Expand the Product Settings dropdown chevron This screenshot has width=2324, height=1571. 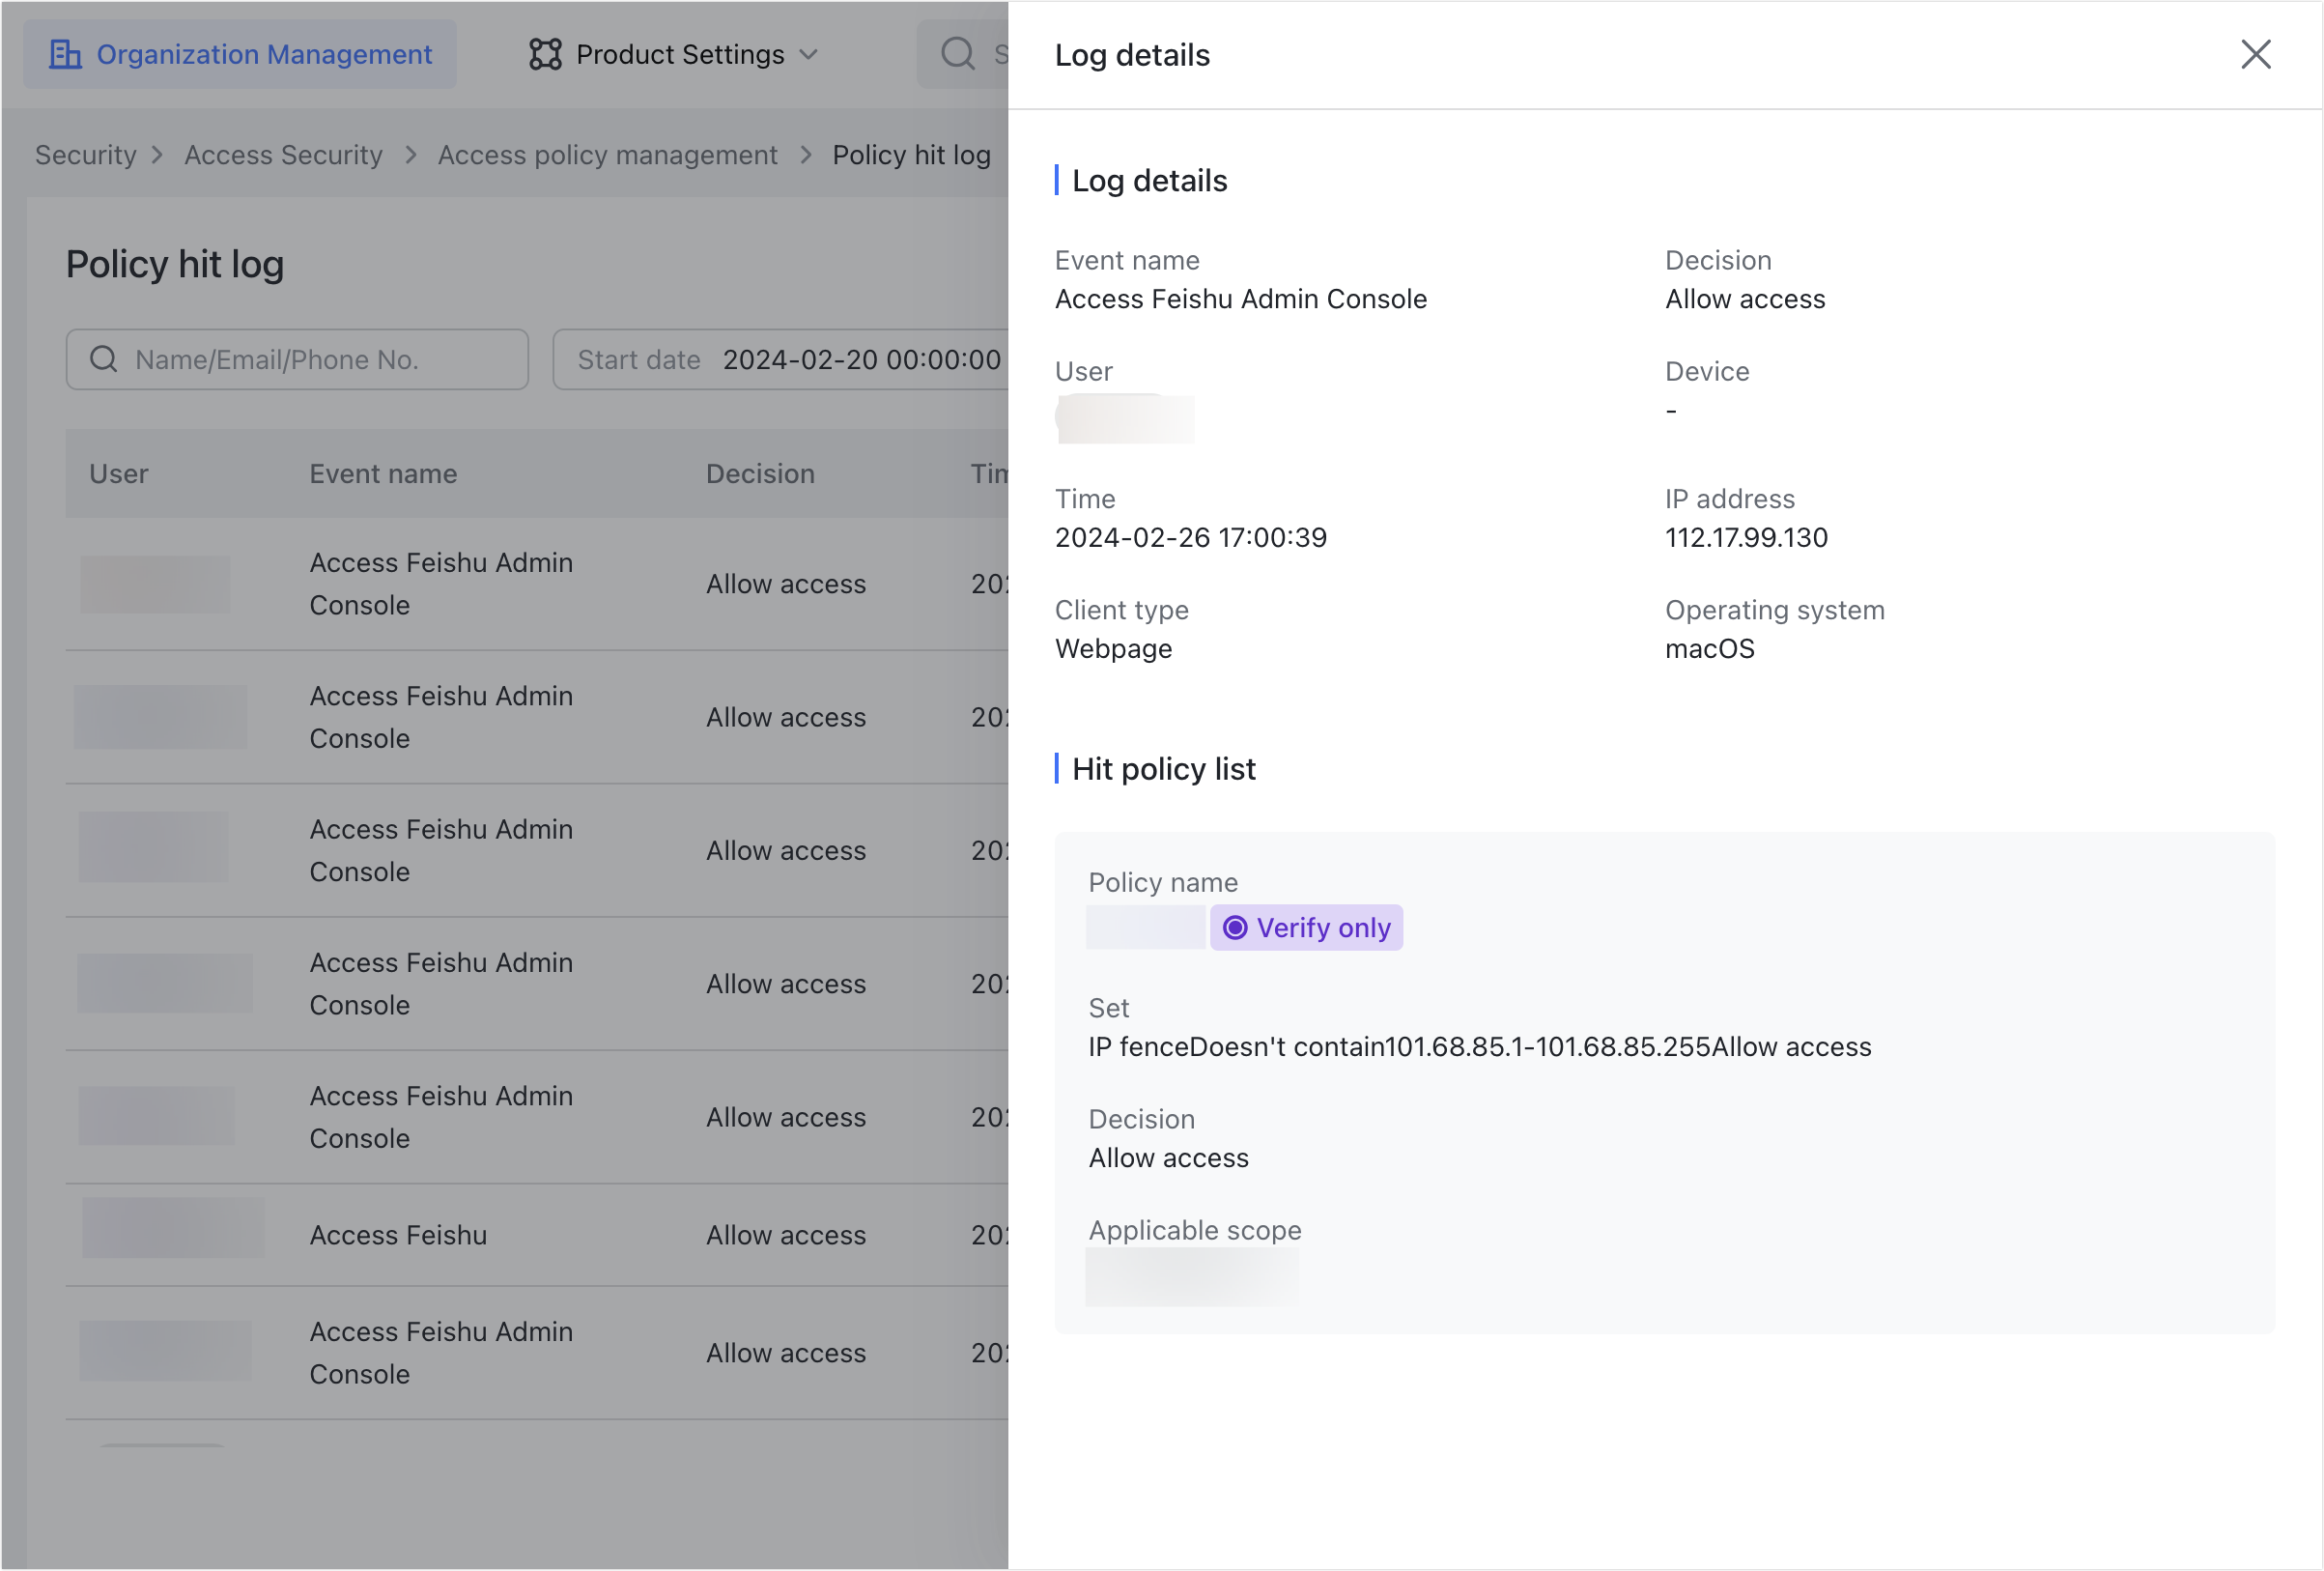click(810, 56)
